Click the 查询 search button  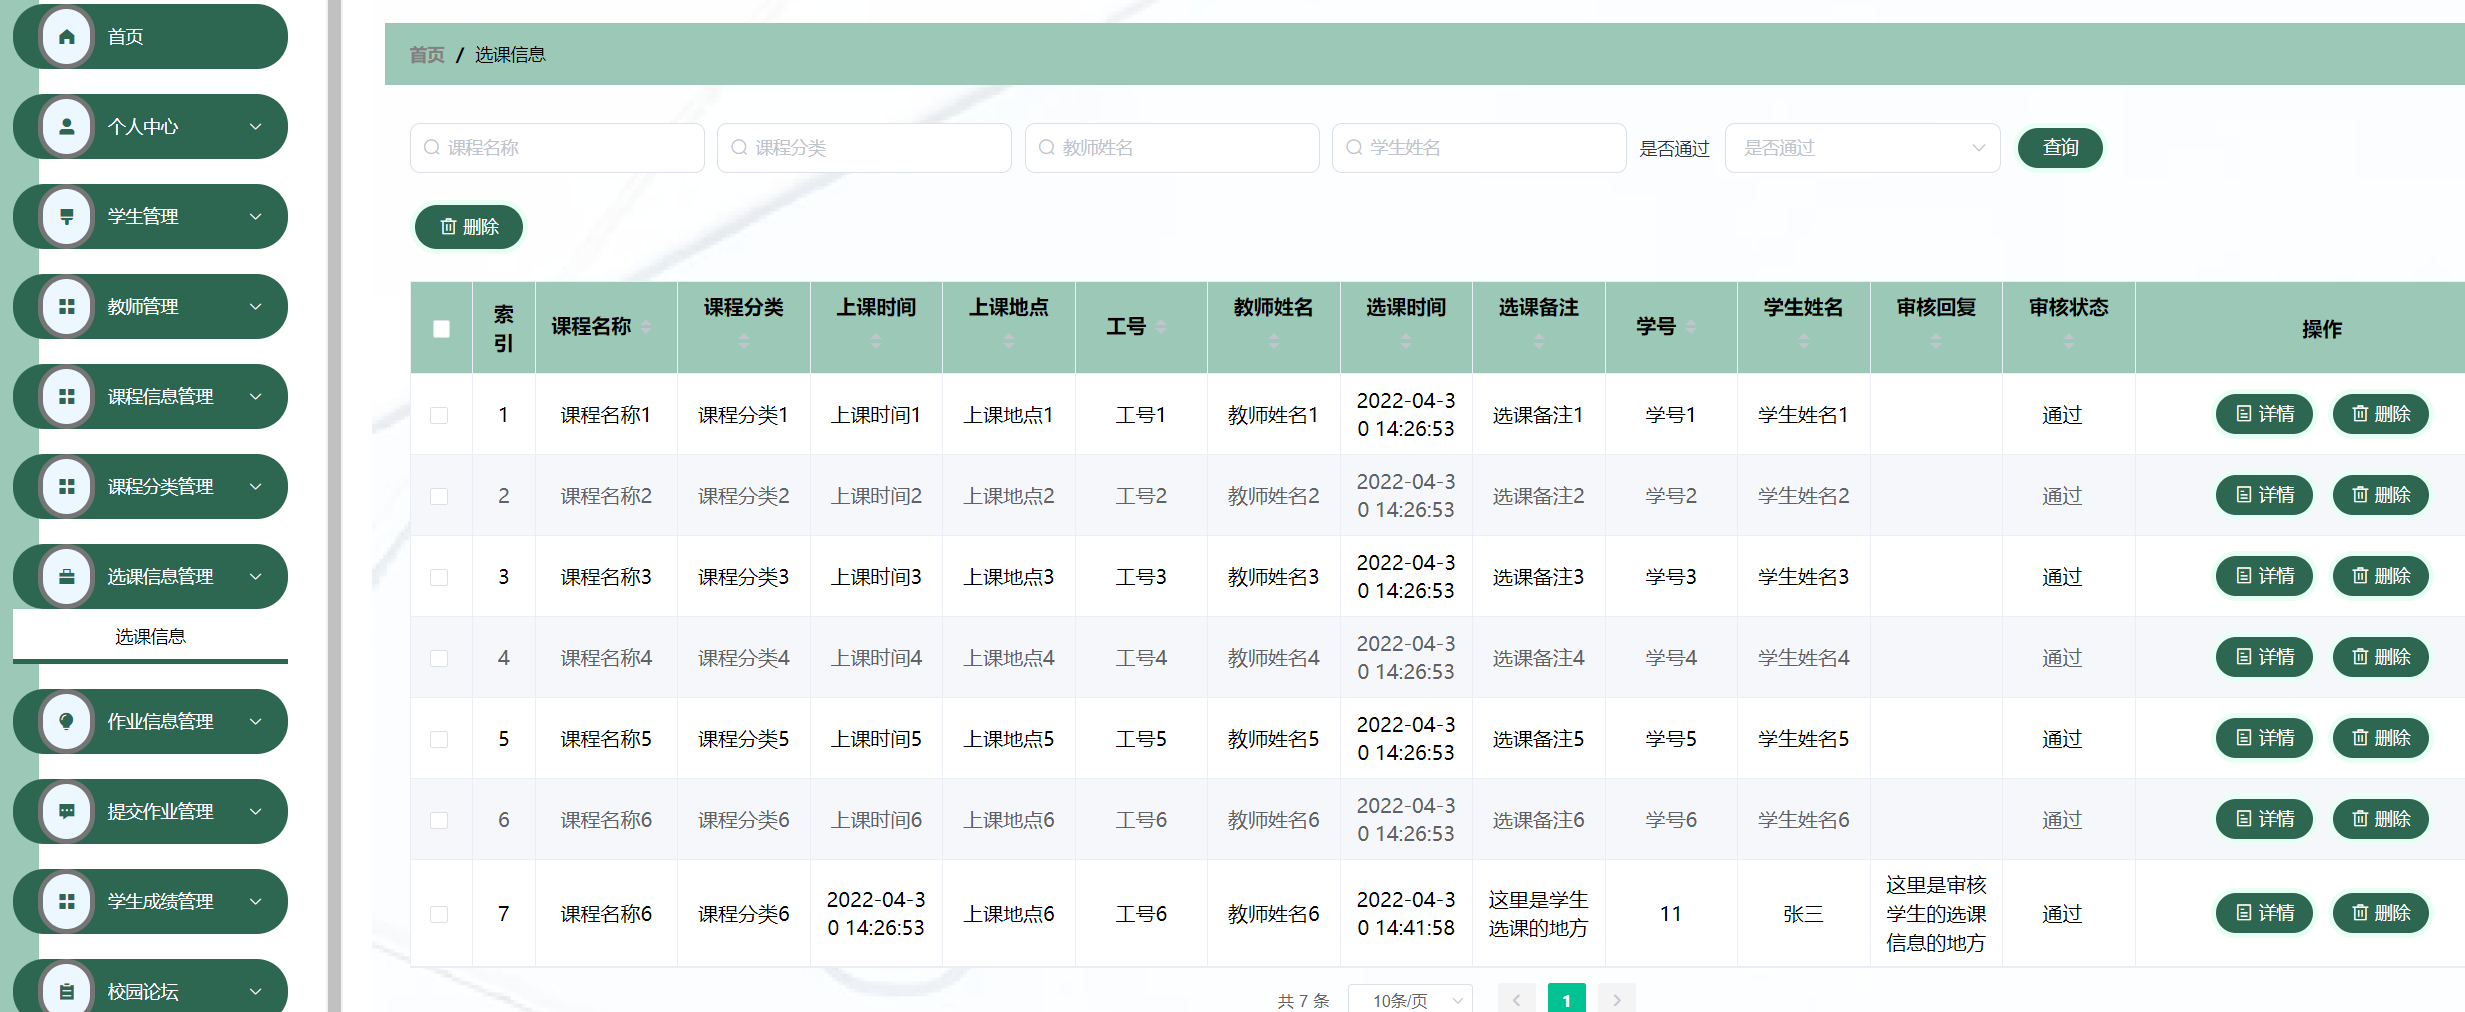coord(2060,147)
